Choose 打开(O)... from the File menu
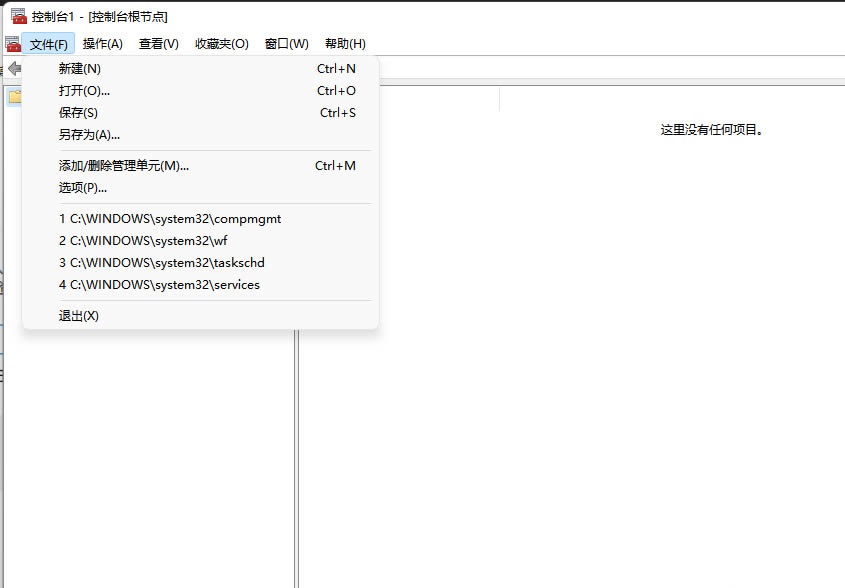The image size is (845, 588). pyautogui.click(x=84, y=91)
